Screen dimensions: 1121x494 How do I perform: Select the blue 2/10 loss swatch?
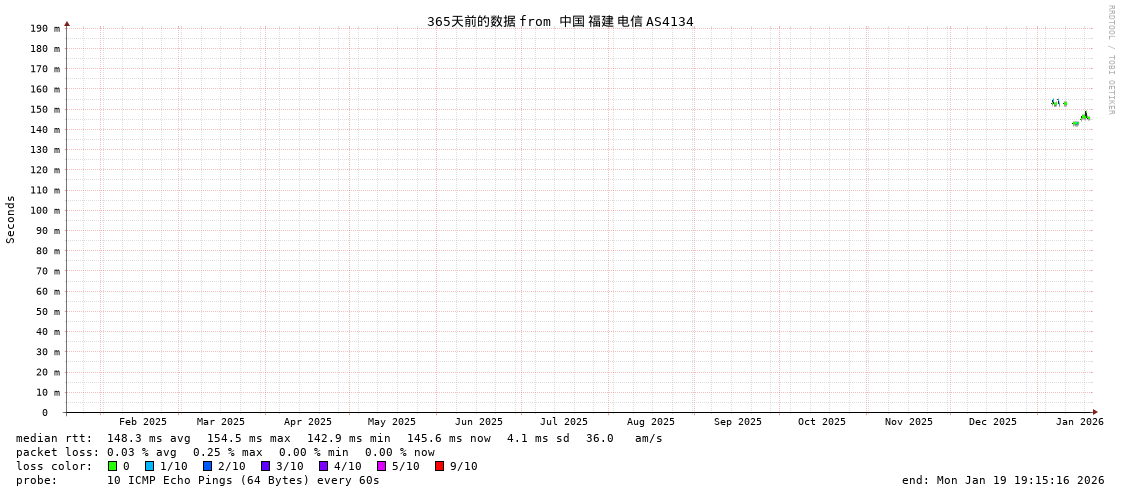(x=207, y=466)
